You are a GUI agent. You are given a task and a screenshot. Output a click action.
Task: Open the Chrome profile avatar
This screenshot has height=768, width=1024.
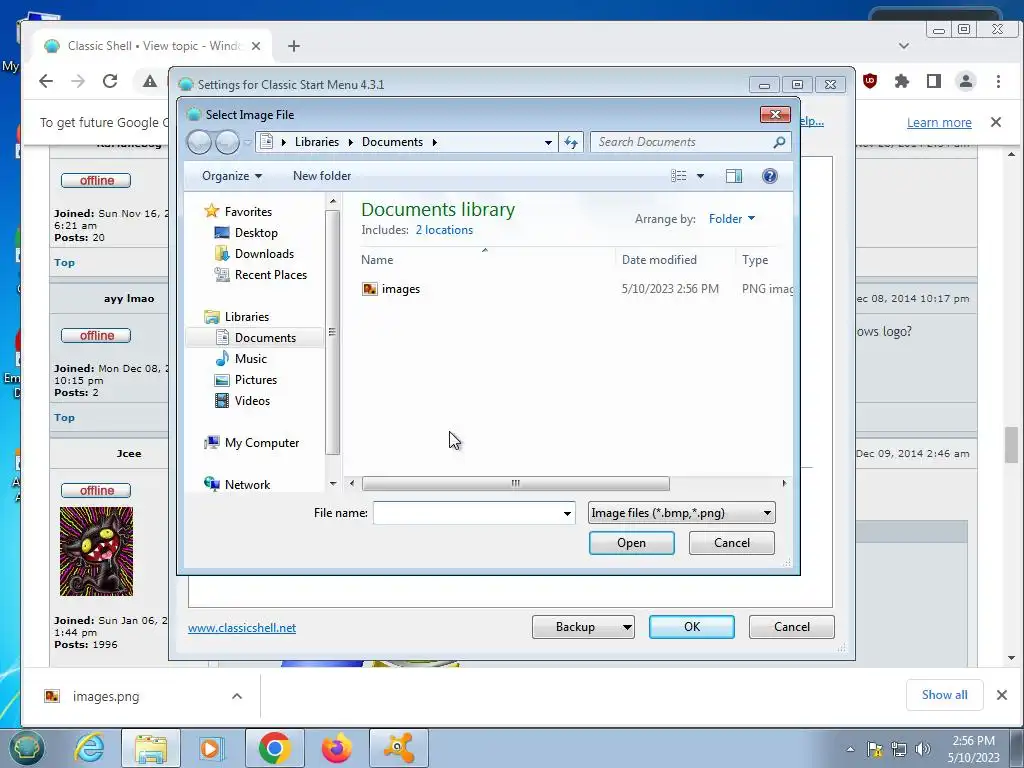[x=966, y=81]
